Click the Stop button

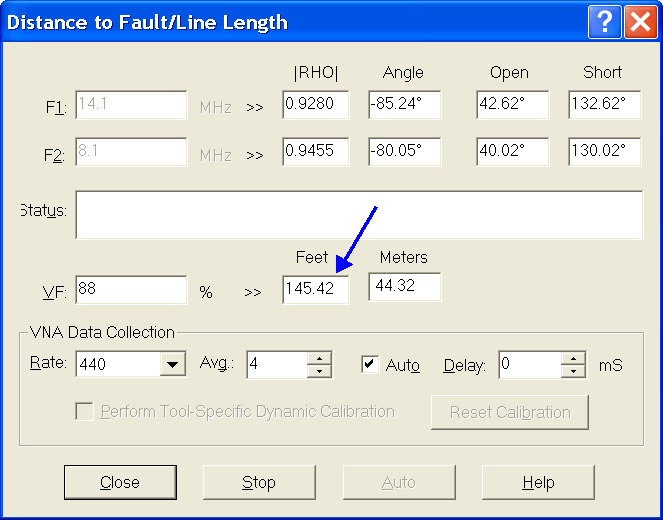(259, 482)
